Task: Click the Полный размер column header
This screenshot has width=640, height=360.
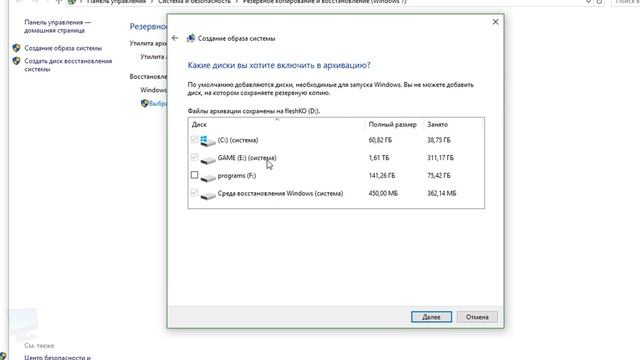Action: [393, 124]
